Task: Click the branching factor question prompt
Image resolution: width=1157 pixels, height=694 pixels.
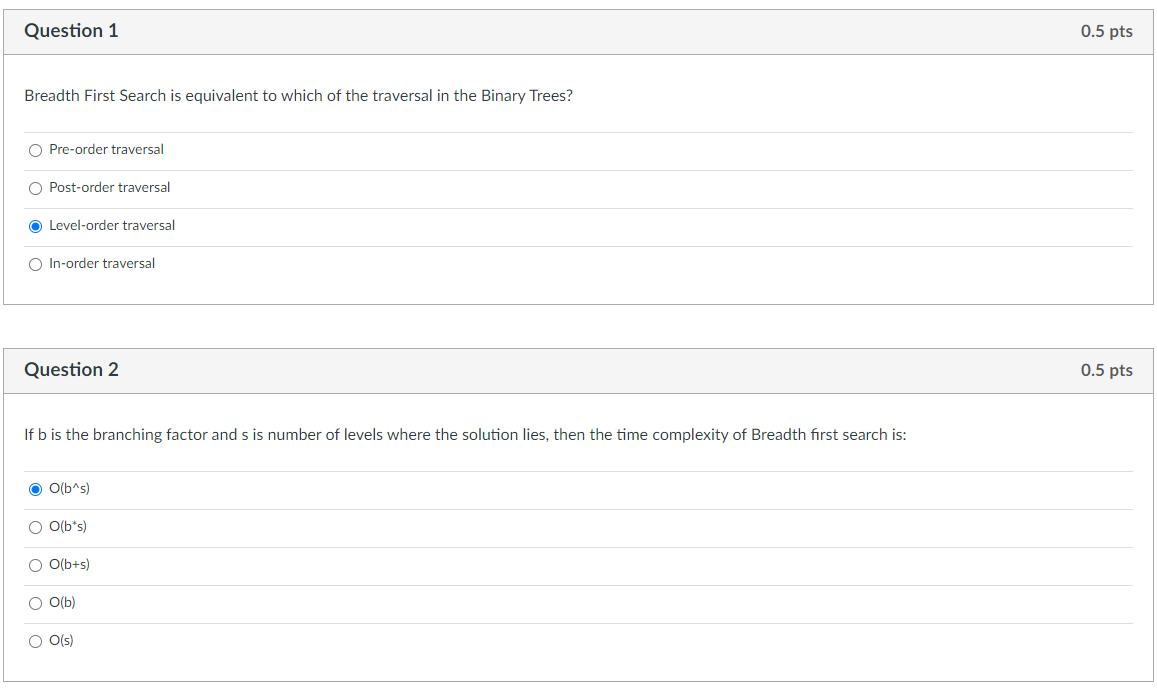Action: point(464,434)
